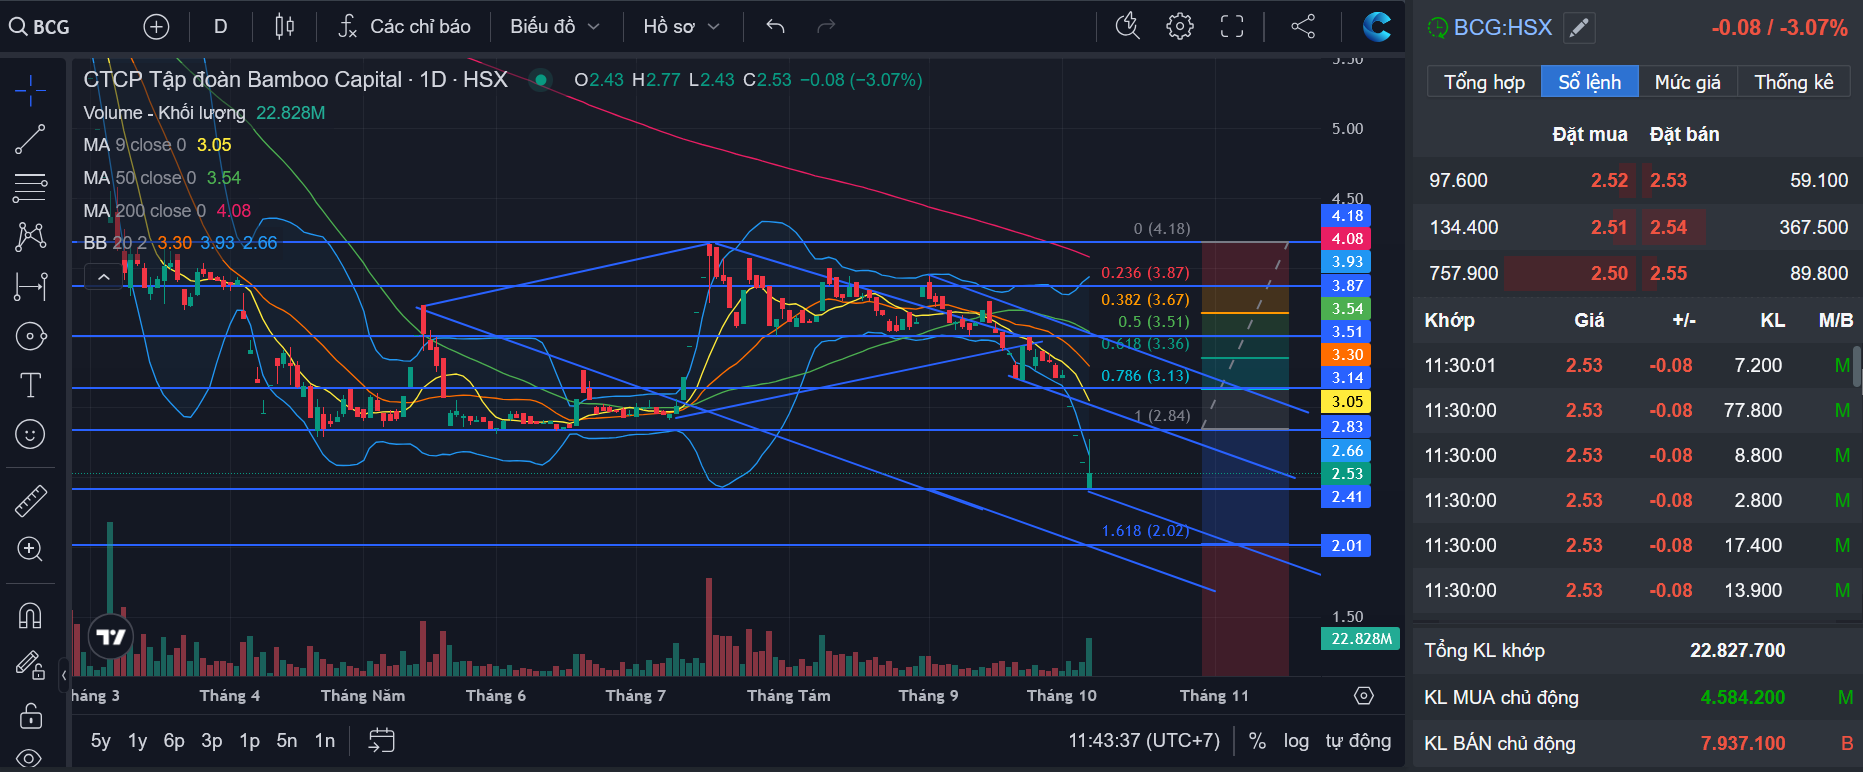Click the blue C logo icon
The image size is (1863, 772).
point(1377,27)
